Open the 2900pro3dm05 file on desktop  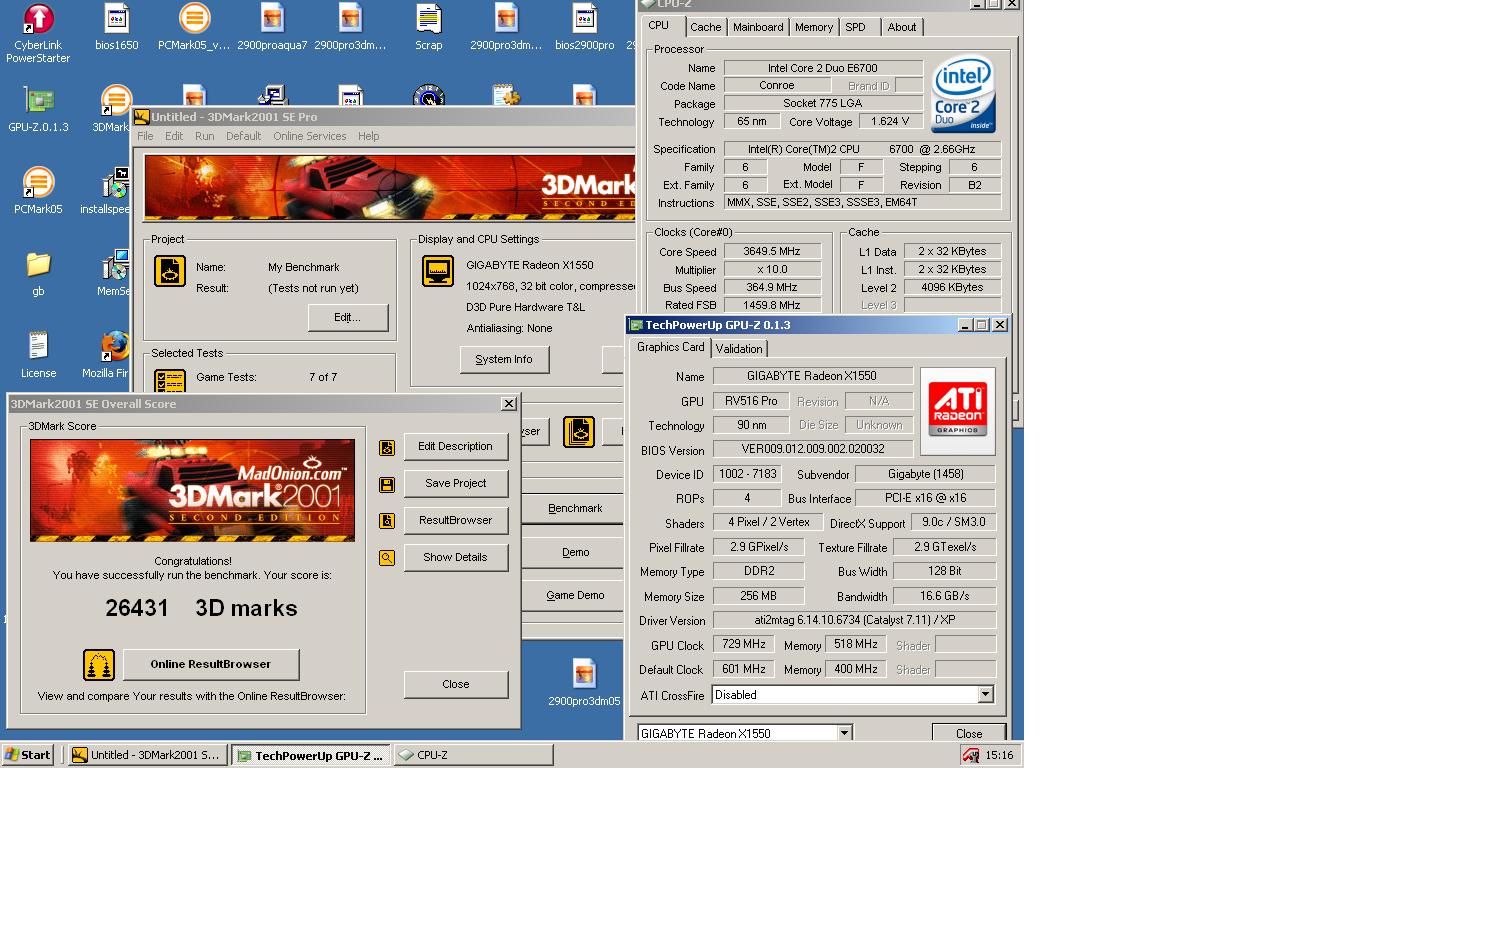(584, 683)
